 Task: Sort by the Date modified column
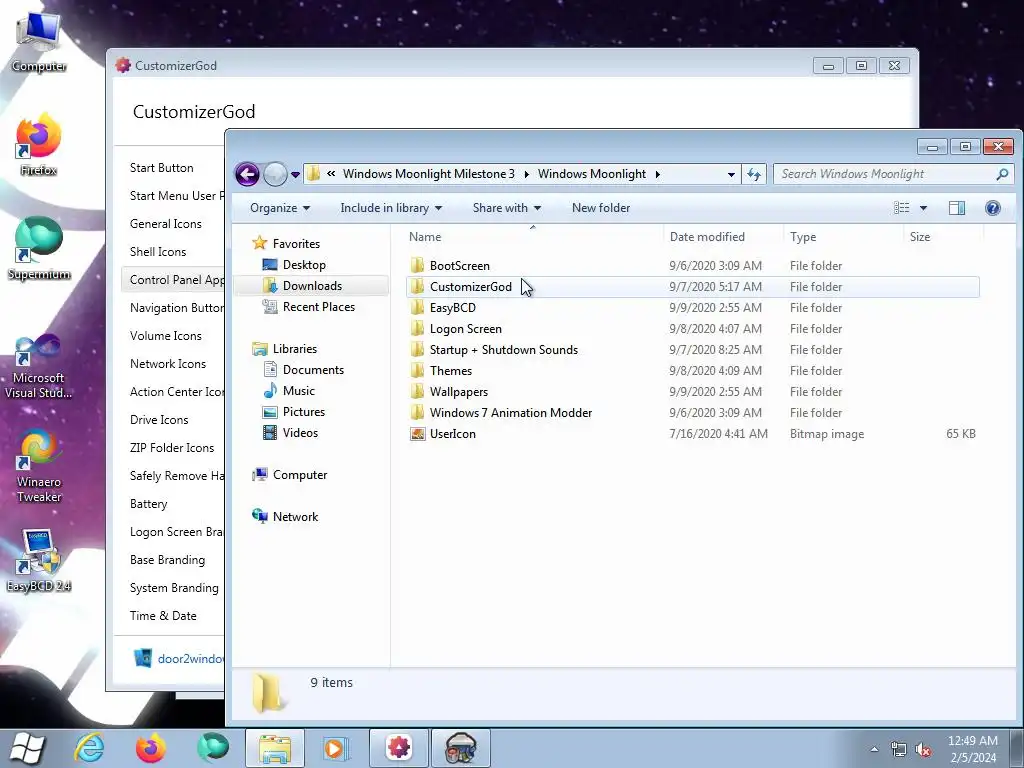click(x=723, y=236)
